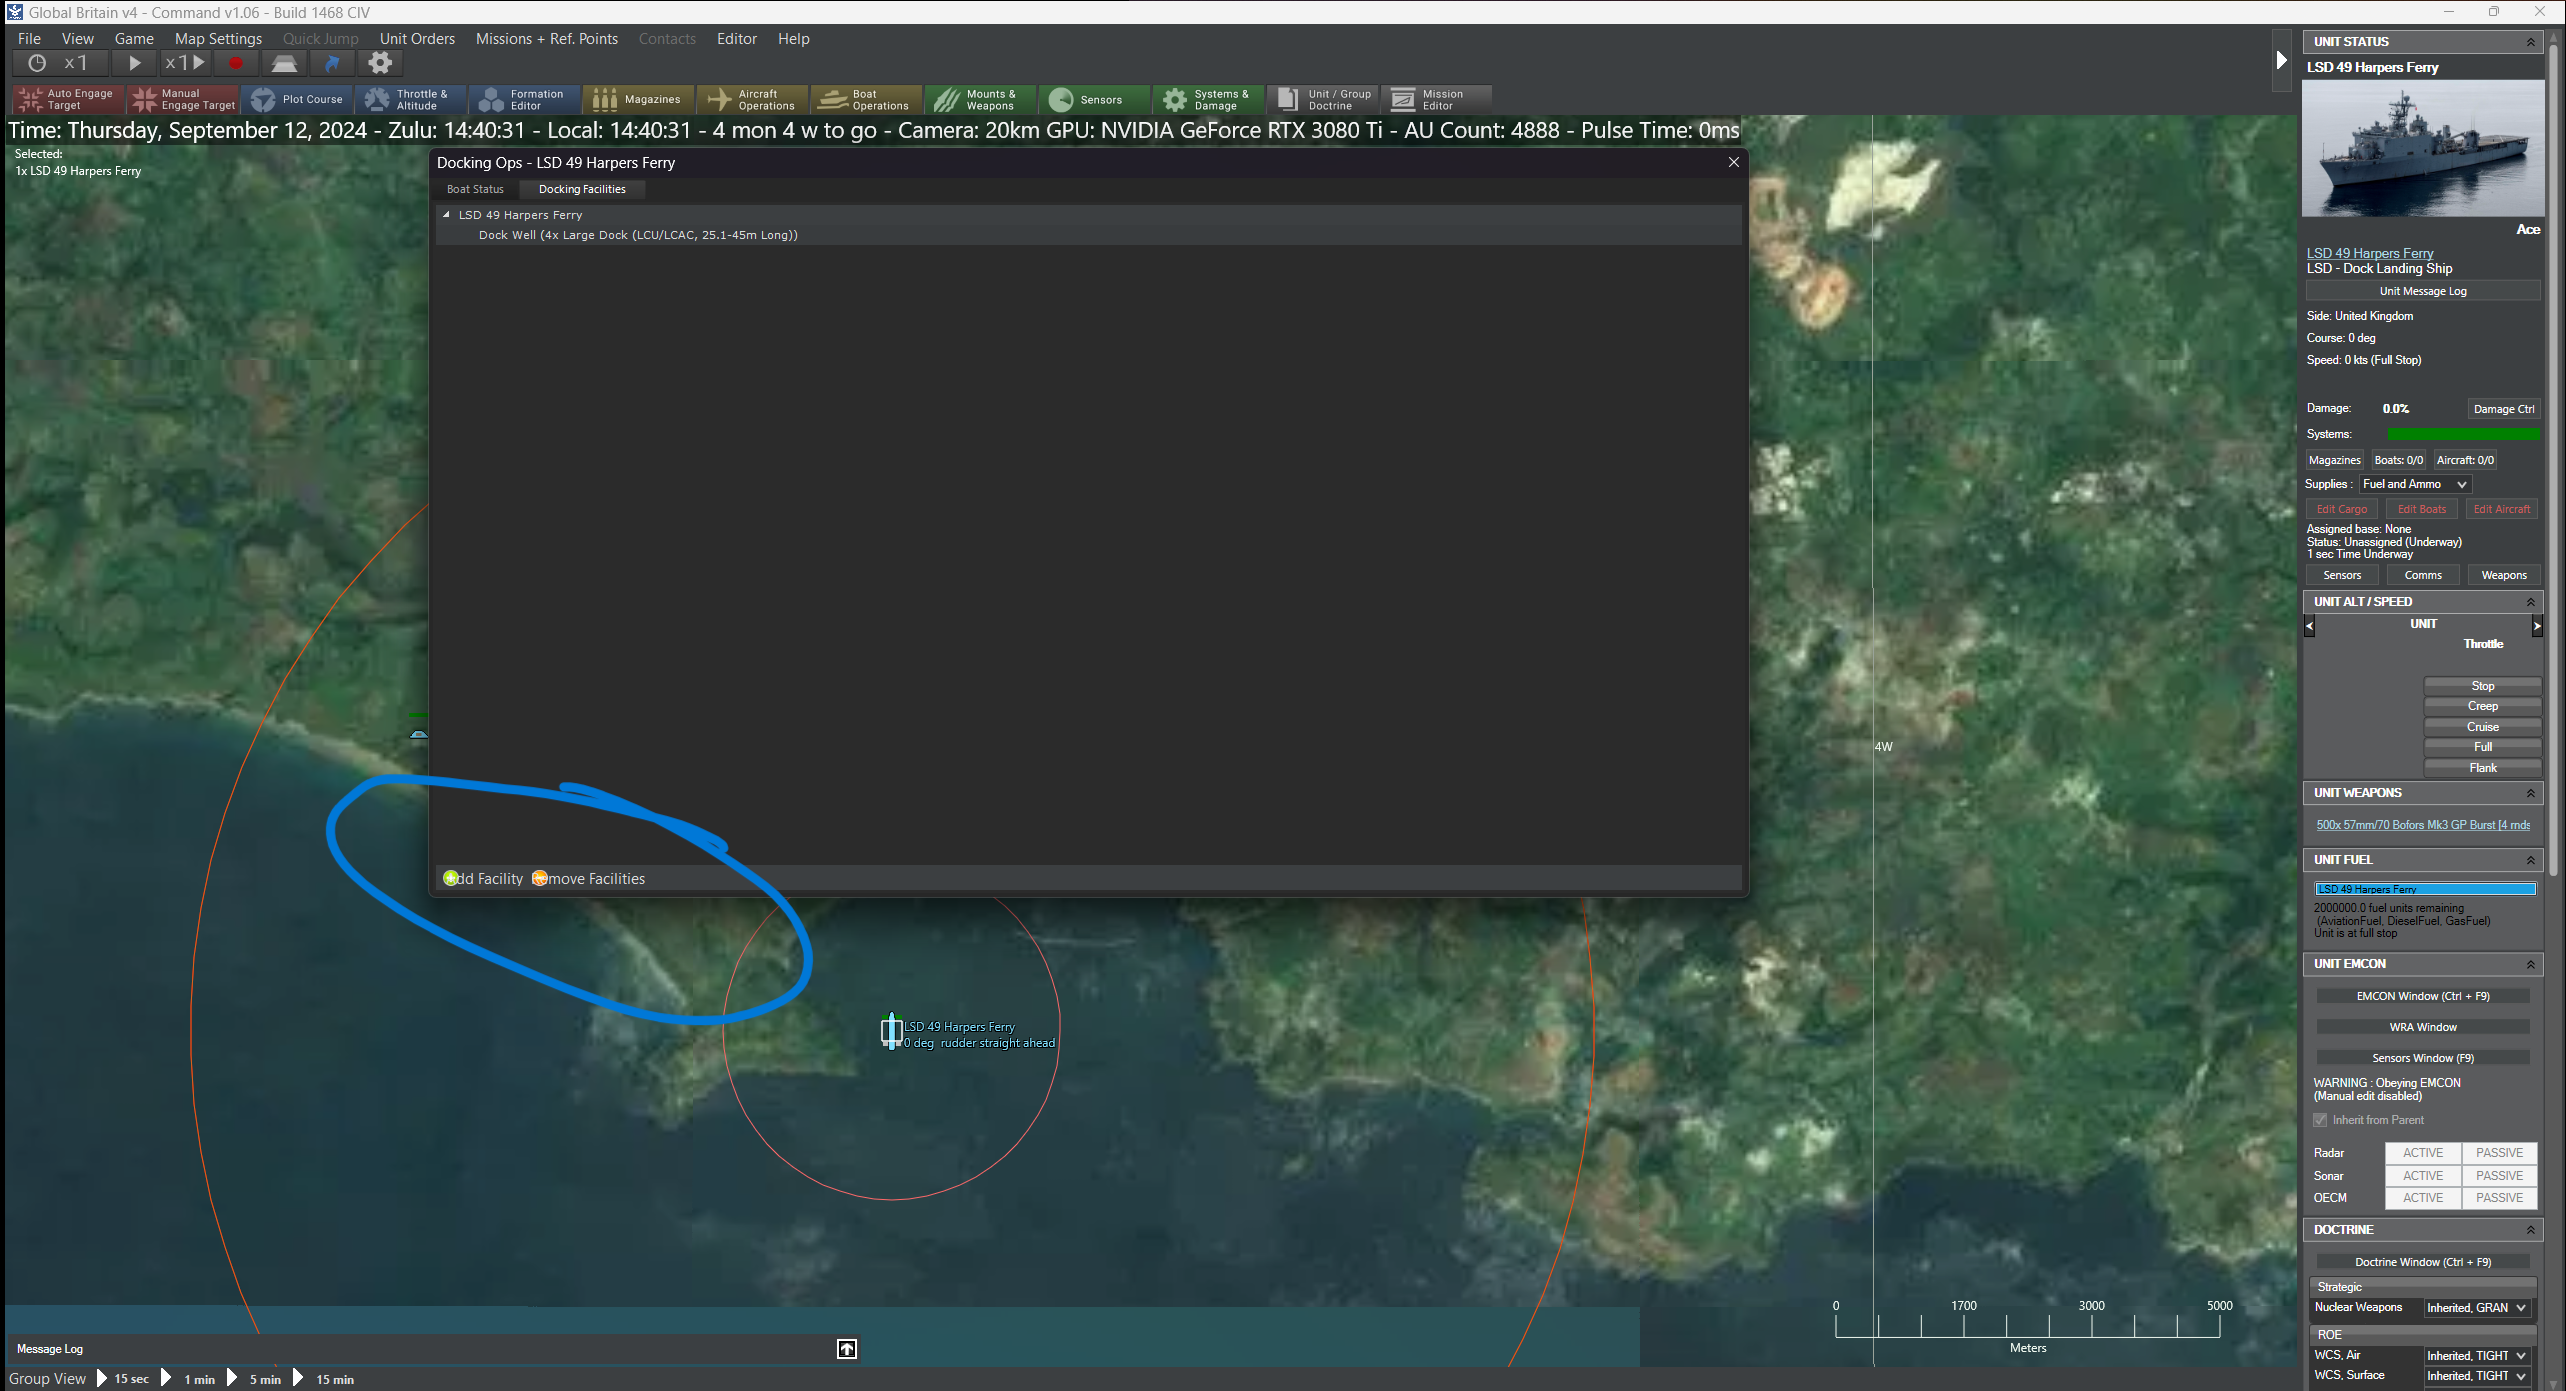This screenshot has height=1391, width=2566.
Task: Open Throttle & Altitude controls
Action: 411,99
